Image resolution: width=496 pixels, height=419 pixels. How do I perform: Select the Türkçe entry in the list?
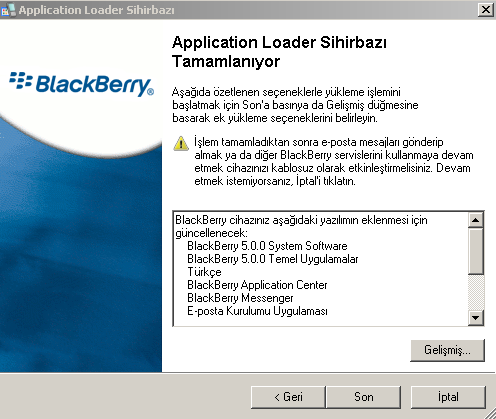204,272
